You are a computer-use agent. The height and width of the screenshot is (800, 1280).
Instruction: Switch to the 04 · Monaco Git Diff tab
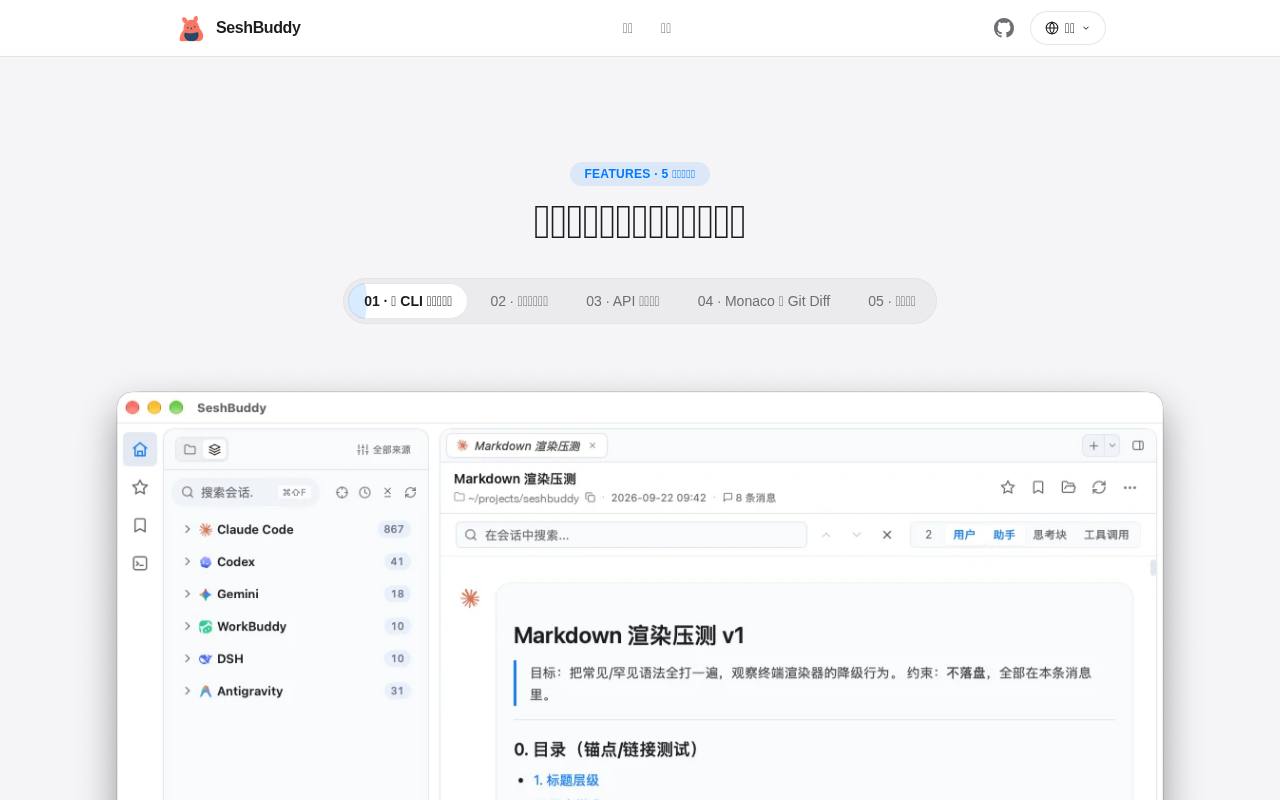[x=764, y=301]
